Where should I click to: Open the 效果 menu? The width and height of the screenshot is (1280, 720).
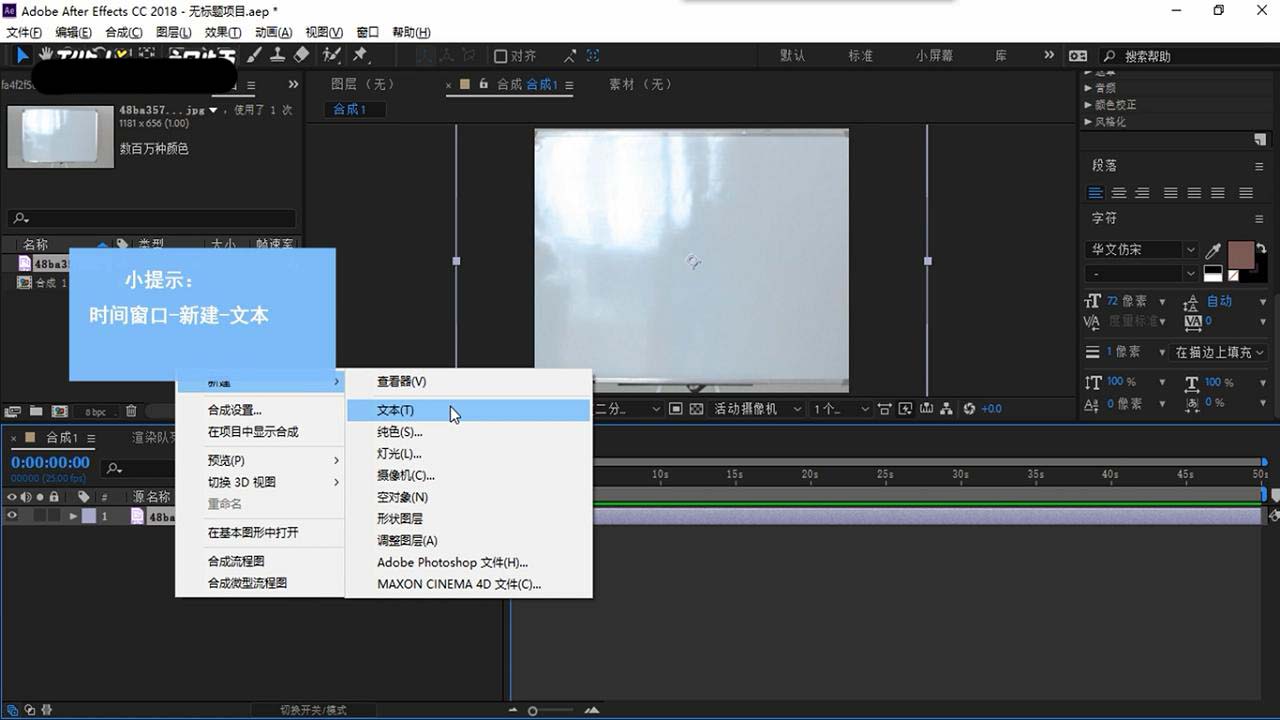pyautogui.click(x=222, y=31)
